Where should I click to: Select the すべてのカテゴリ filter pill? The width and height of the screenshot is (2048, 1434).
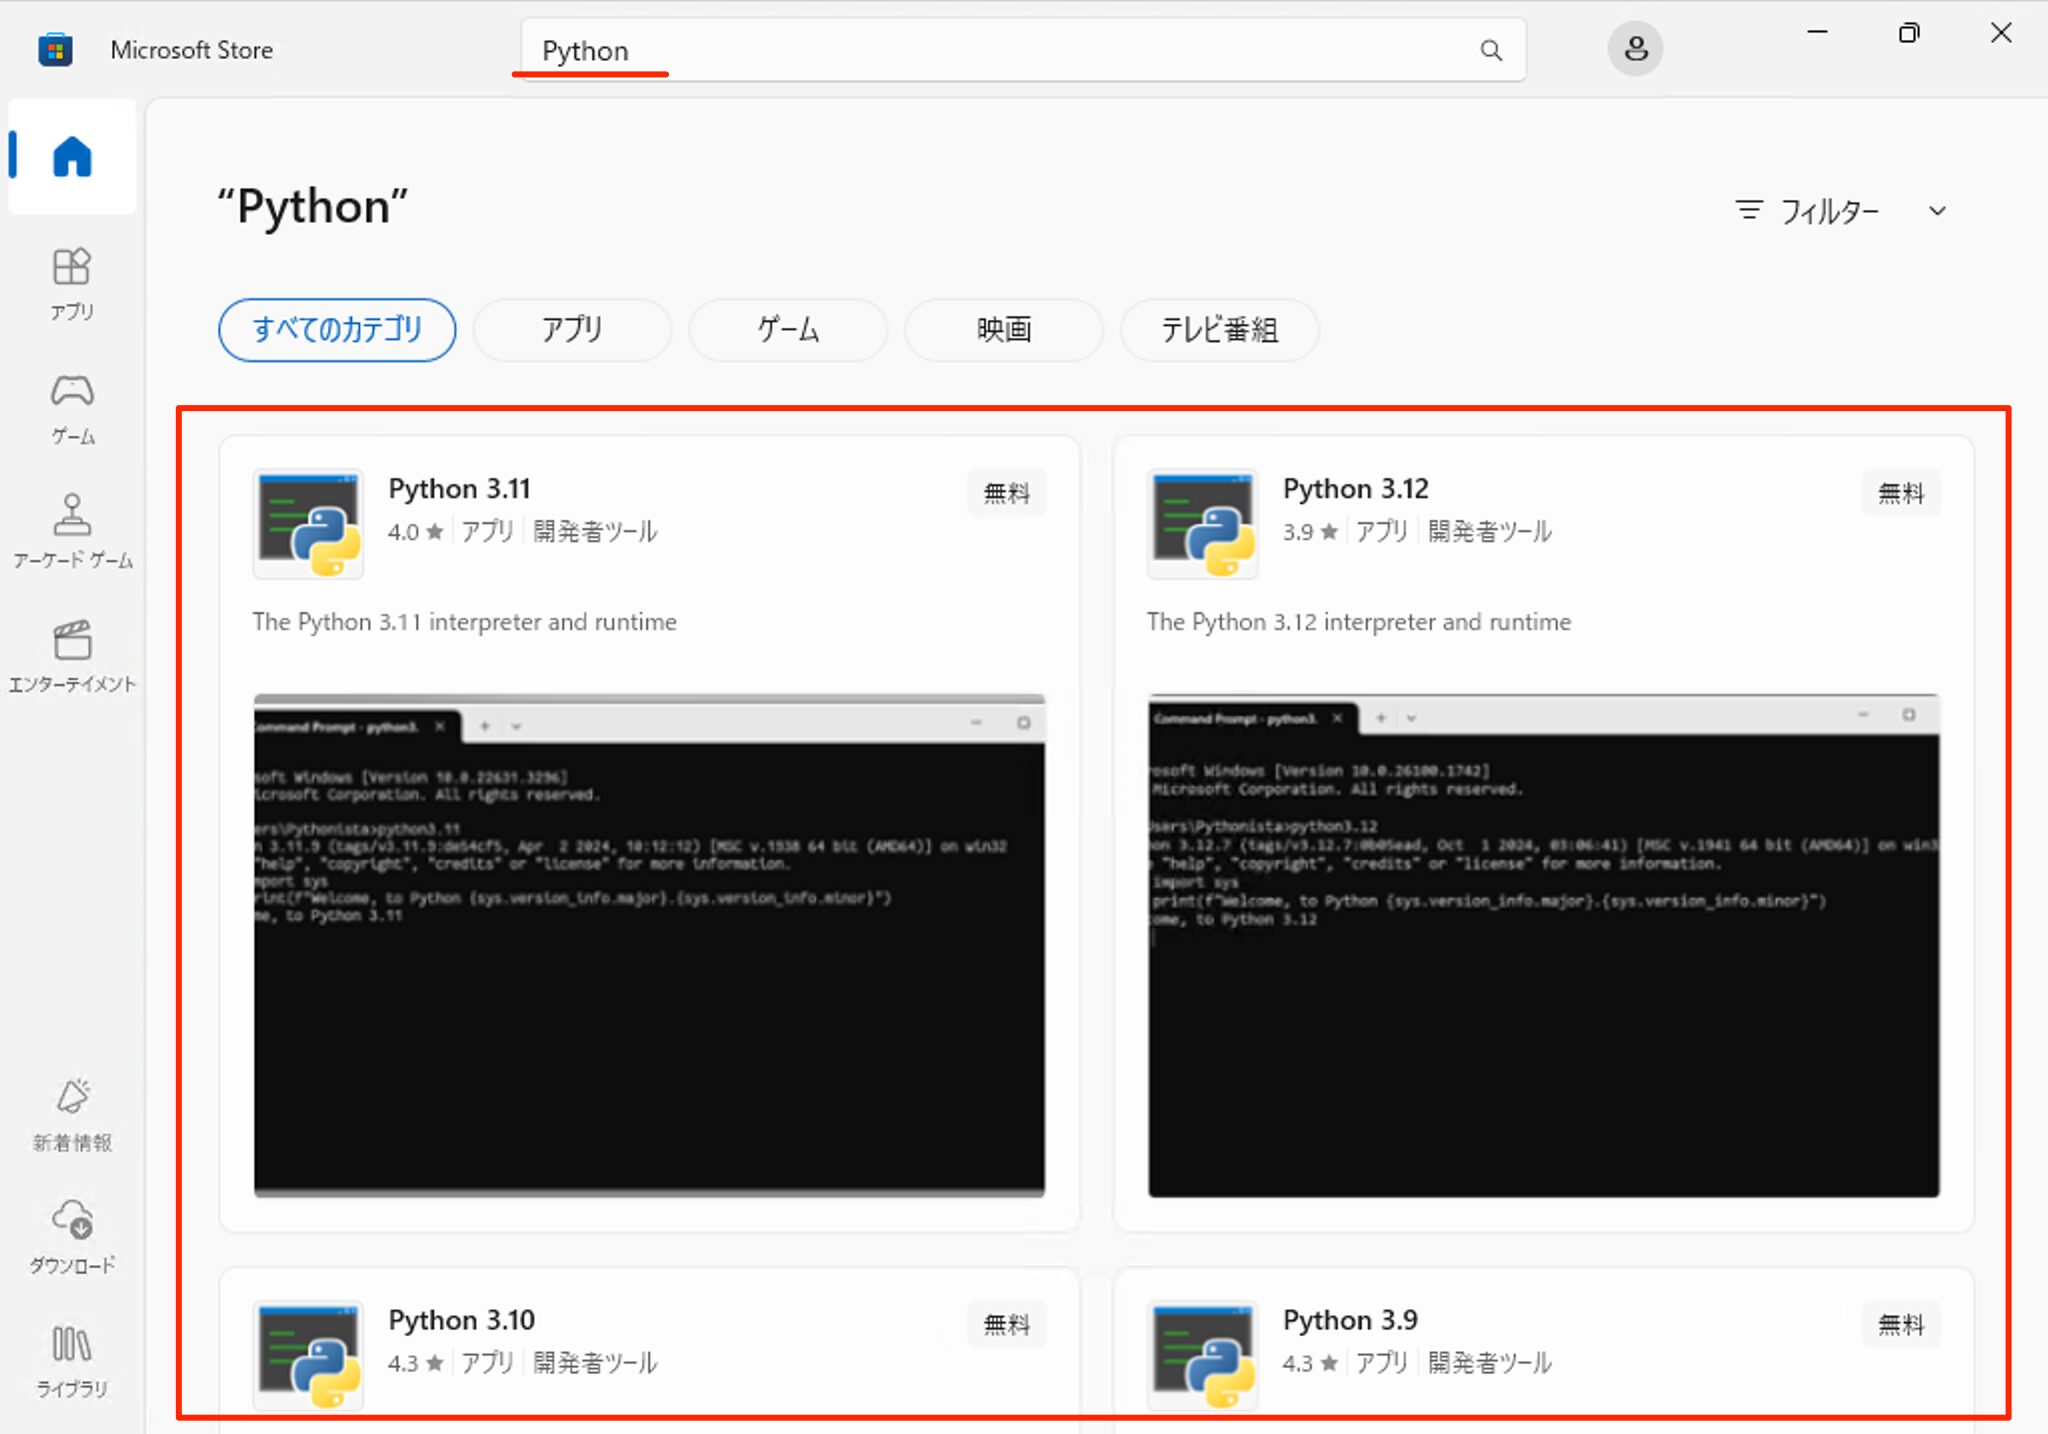[337, 330]
